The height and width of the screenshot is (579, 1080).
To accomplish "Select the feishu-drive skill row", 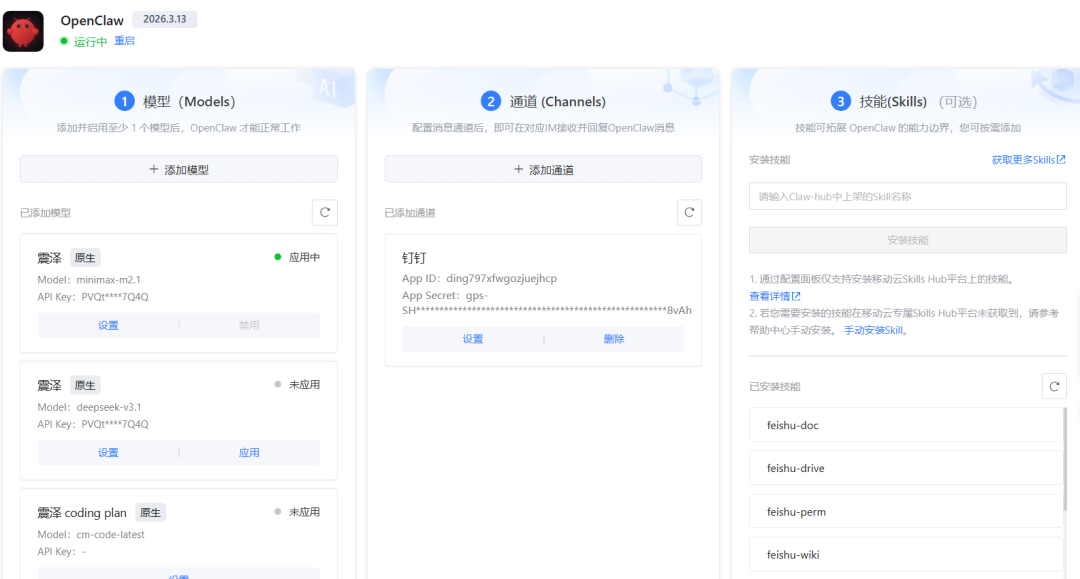I will [x=906, y=468].
